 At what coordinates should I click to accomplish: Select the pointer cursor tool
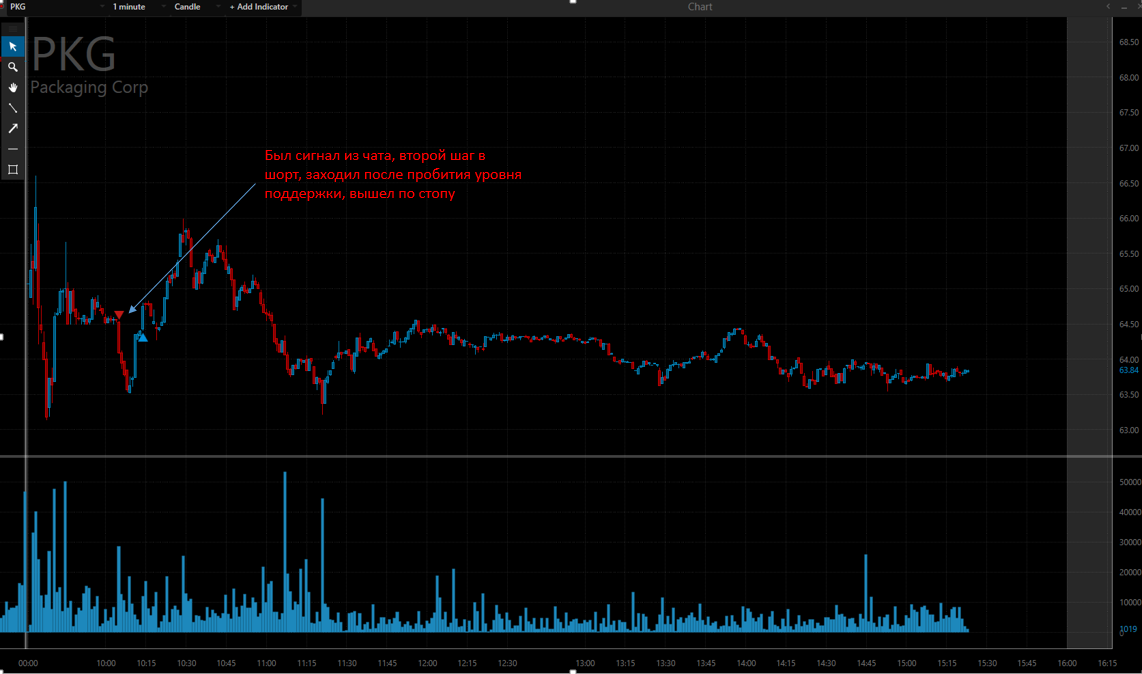[x=12, y=47]
